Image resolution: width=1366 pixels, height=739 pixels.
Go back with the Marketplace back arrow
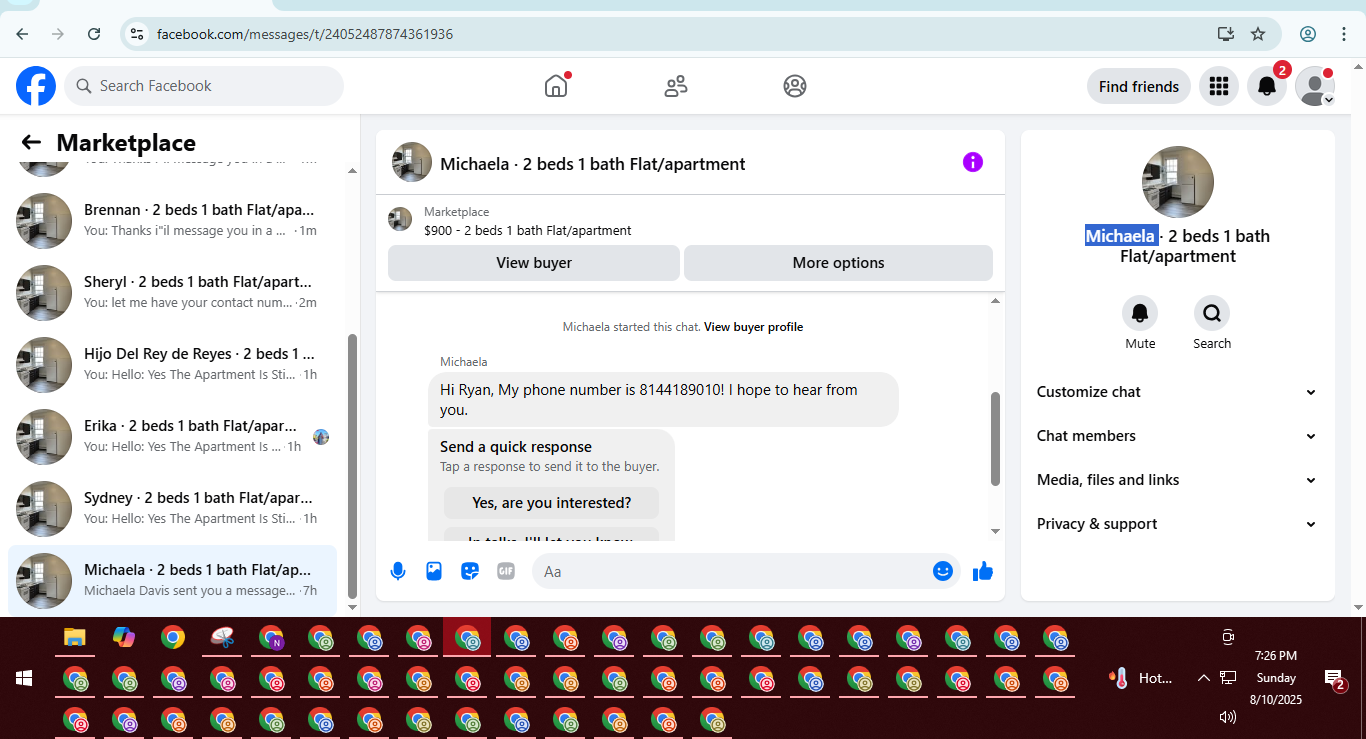click(x=31, y=143)
